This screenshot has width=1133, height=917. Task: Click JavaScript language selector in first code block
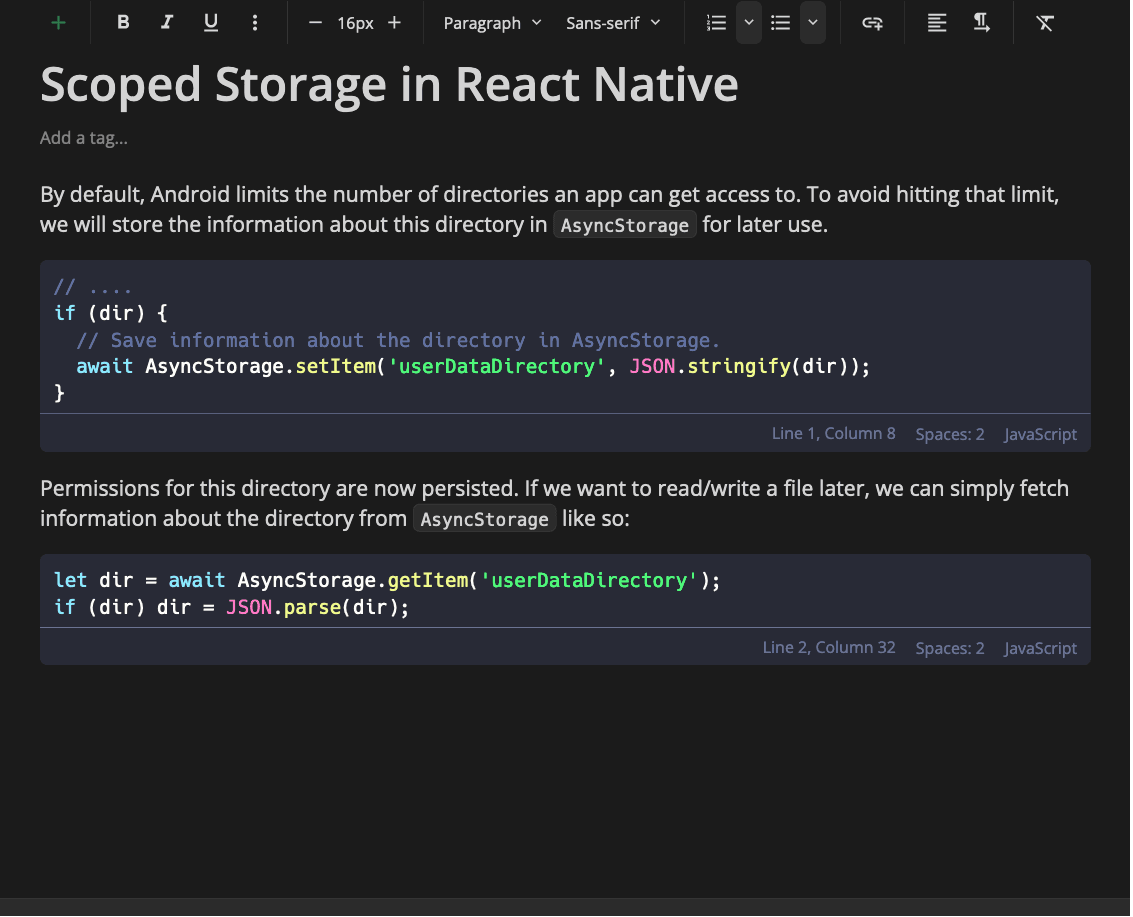tap(1040, 434)
